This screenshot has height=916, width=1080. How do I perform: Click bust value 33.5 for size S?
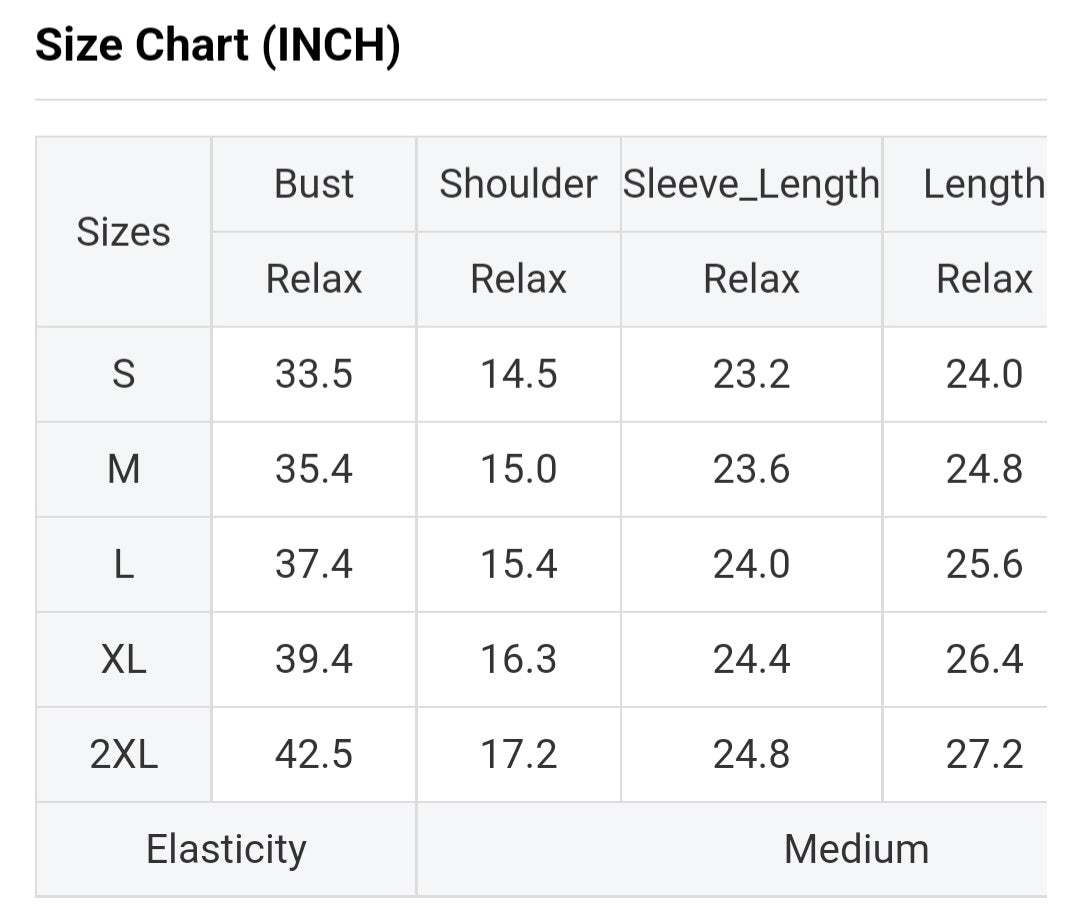click(x=314, y=375)
